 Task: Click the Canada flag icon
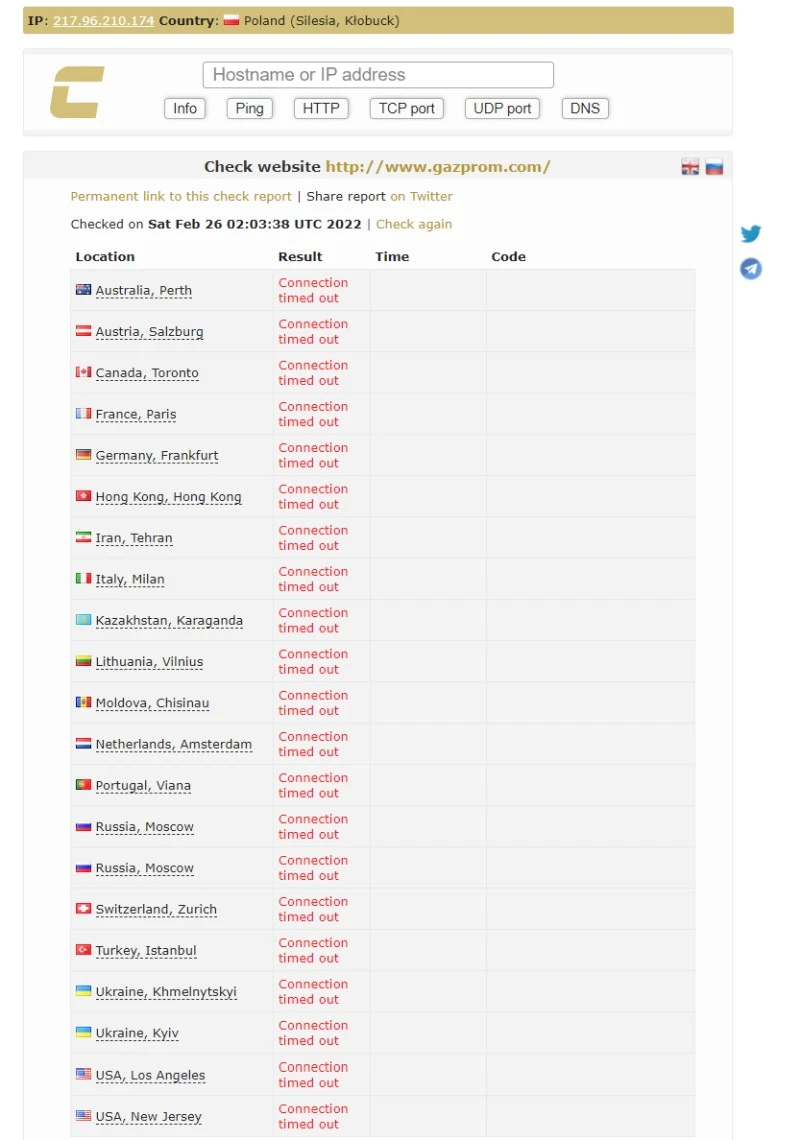[83, 373]
